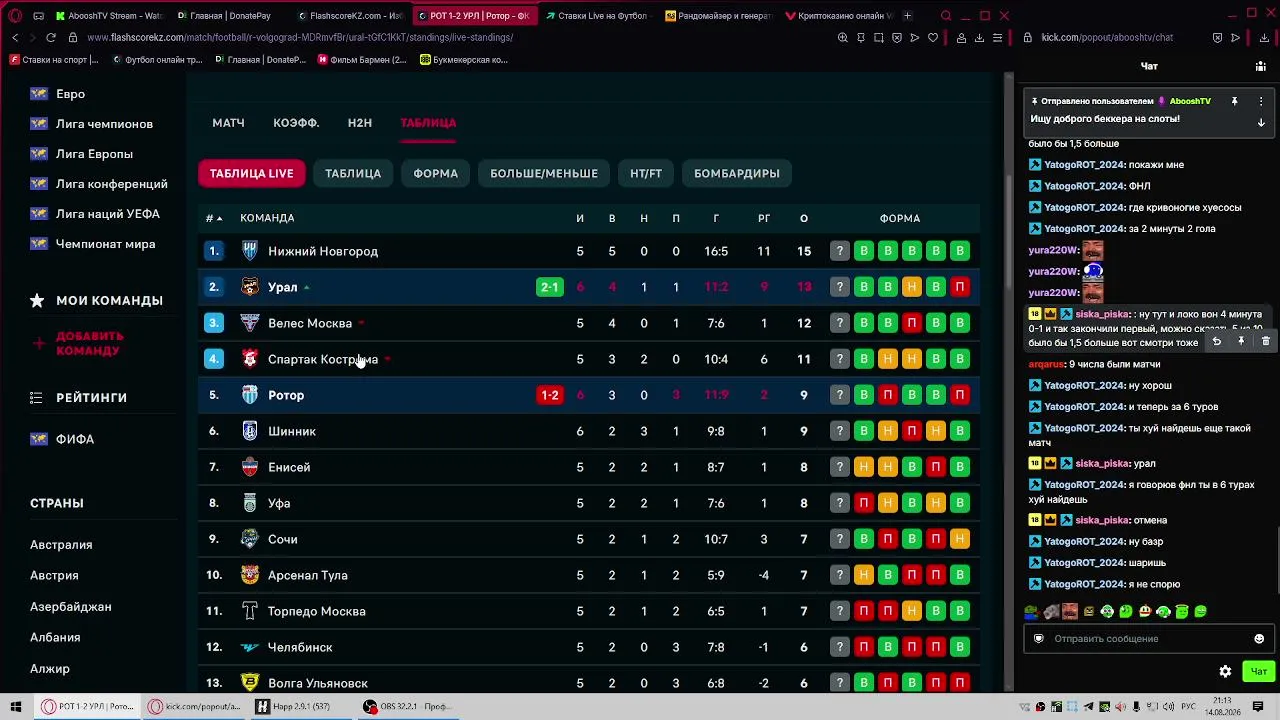Viewport: 1280px width, 720px height.
Task: Click the Ротор team logo
Action: click(250, 395)
